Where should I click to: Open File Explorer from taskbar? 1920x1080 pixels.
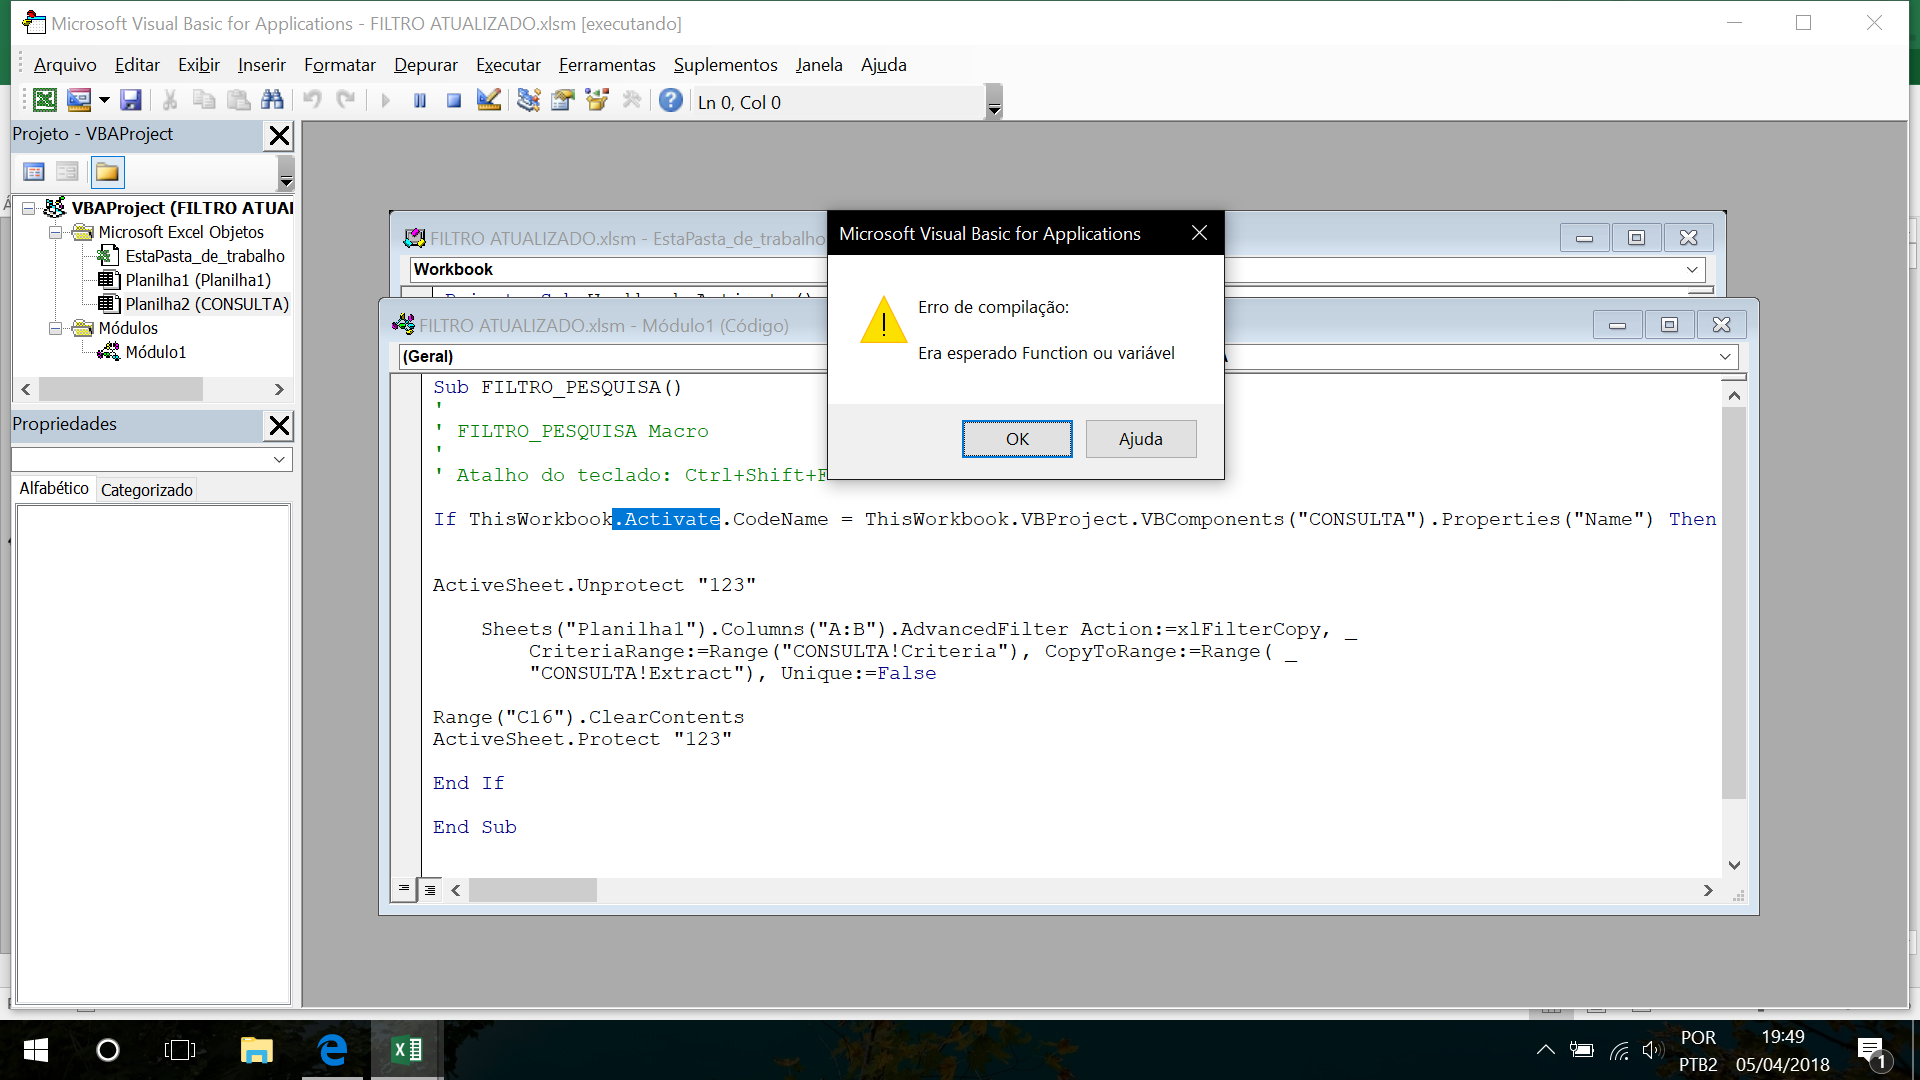click(257, 1050)
